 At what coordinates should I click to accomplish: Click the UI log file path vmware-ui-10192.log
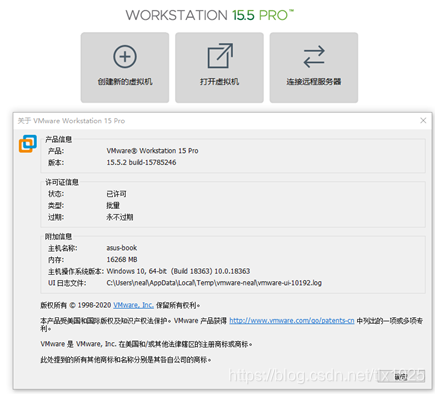click(214, 283)
